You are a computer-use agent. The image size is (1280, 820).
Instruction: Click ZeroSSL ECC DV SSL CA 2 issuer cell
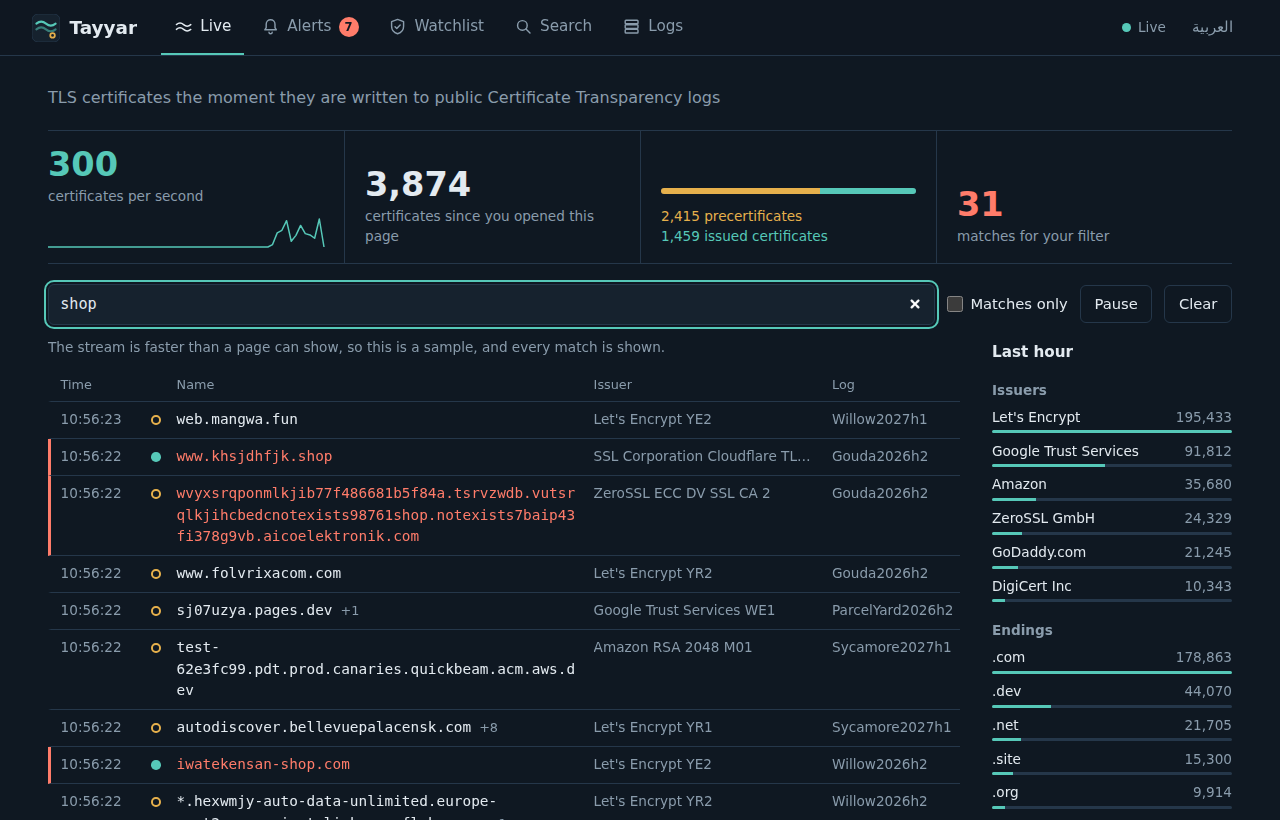[x=682, y=494]
